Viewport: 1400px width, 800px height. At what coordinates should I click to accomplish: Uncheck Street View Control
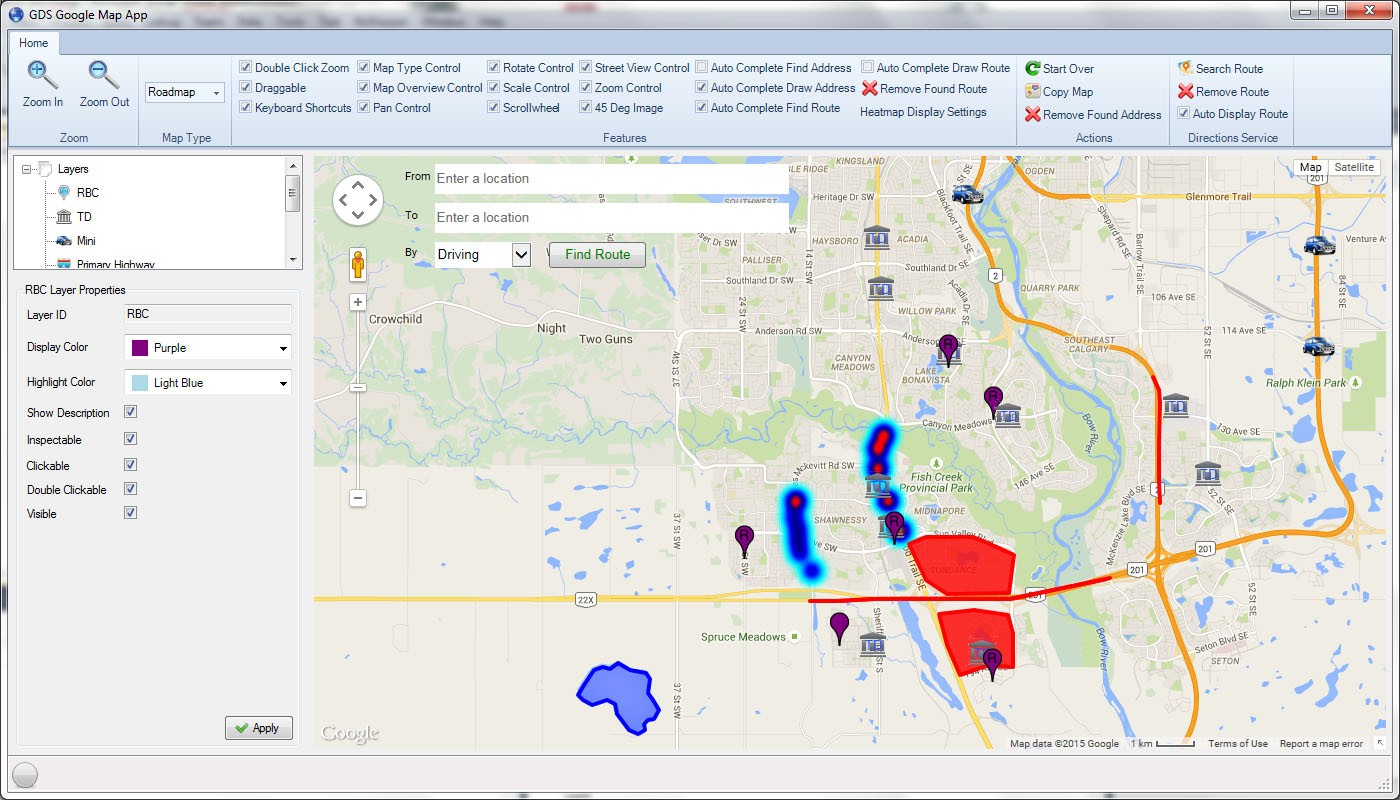tap(586, 68)
